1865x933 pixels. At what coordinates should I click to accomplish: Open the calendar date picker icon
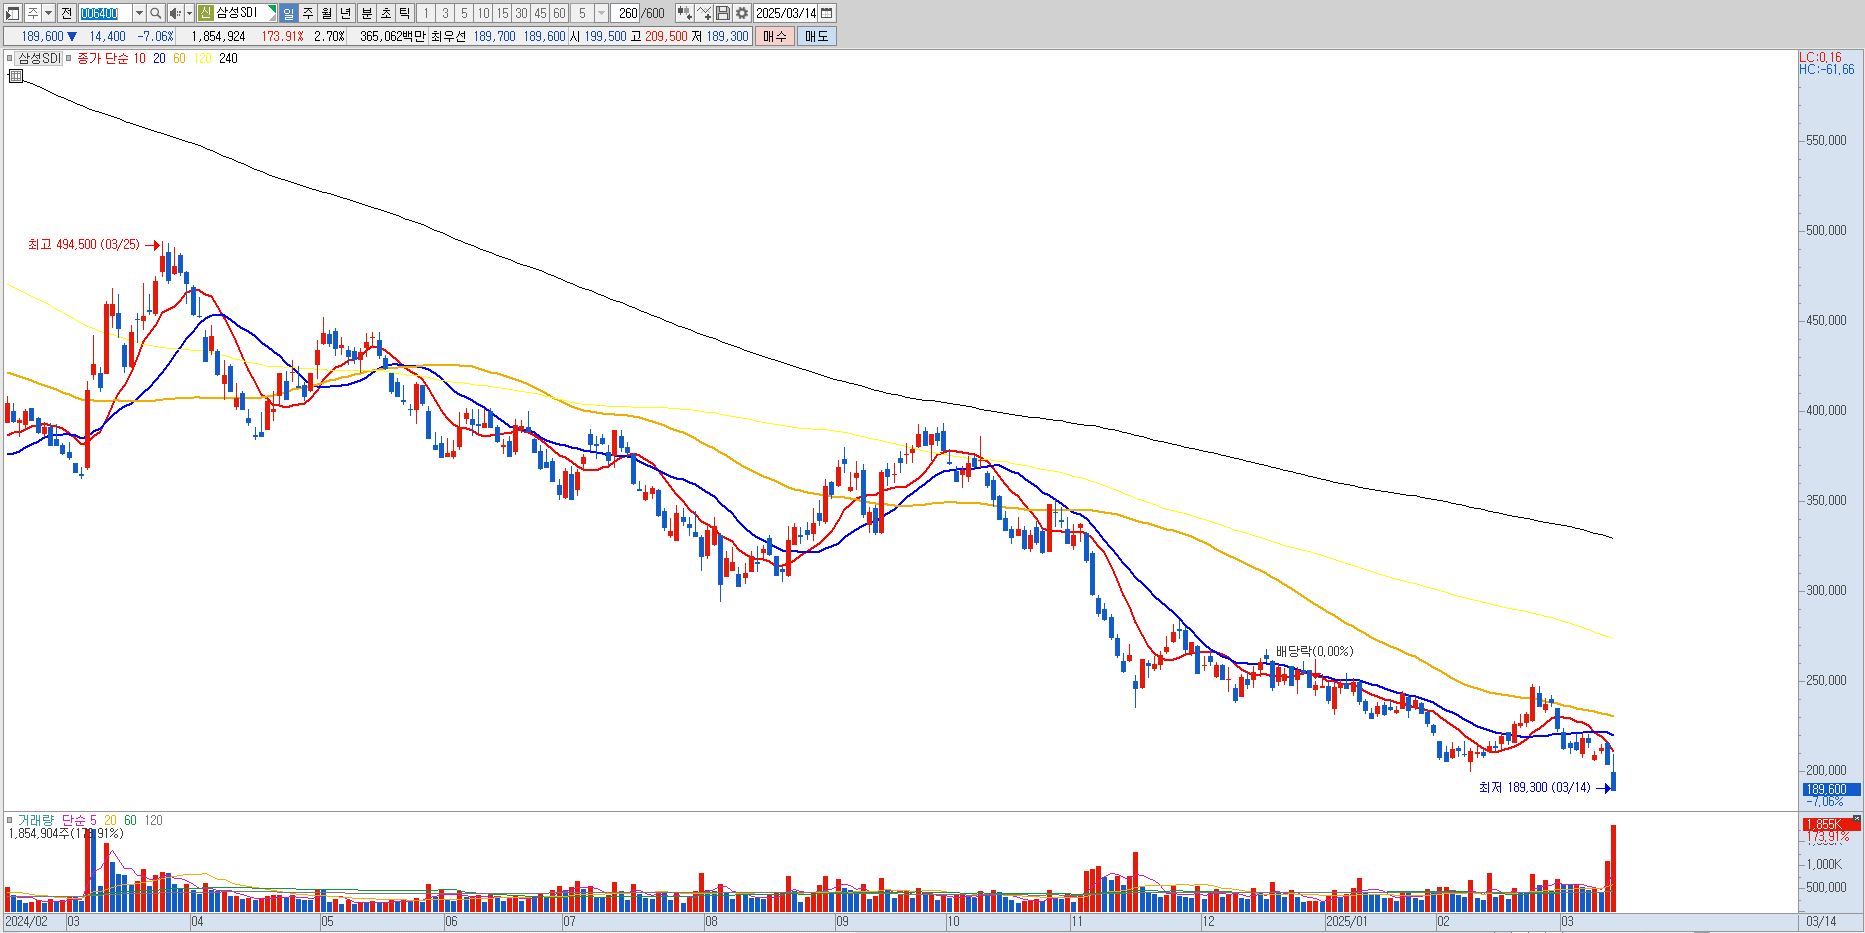(x=826, y=13)
